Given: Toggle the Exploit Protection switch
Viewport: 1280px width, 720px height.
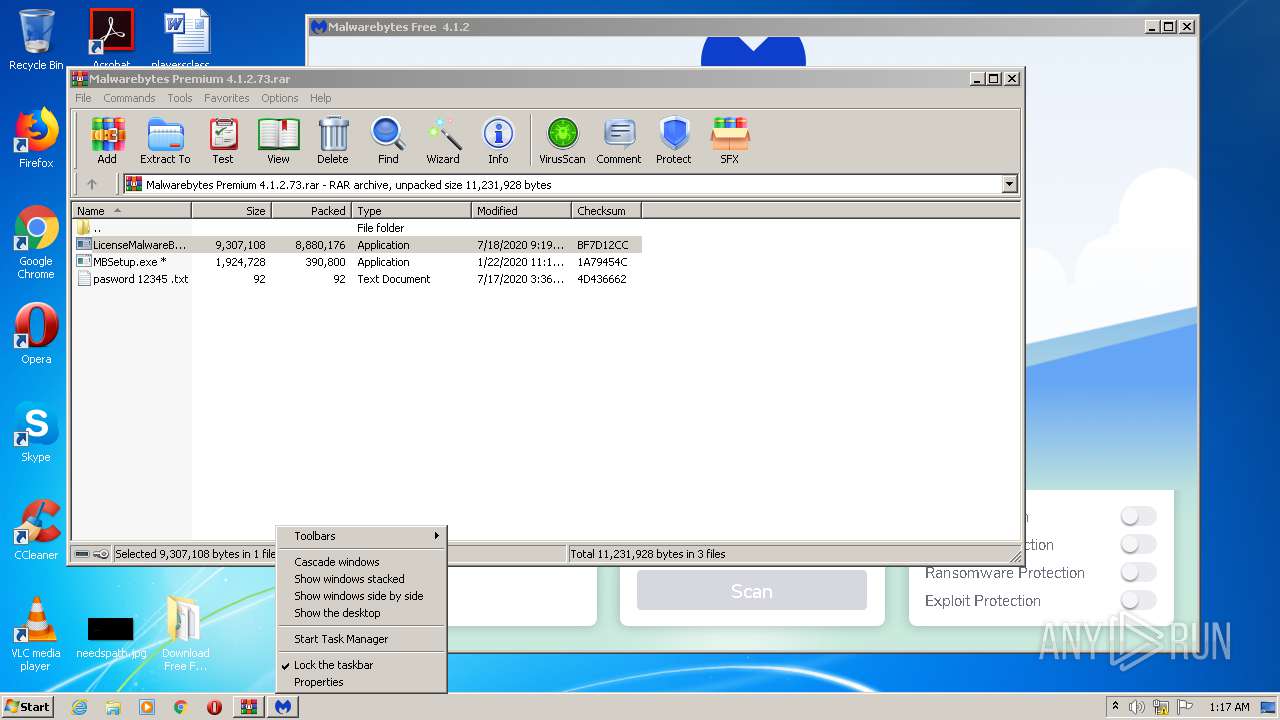Looking at the screenshot, I should point(1138,600).
